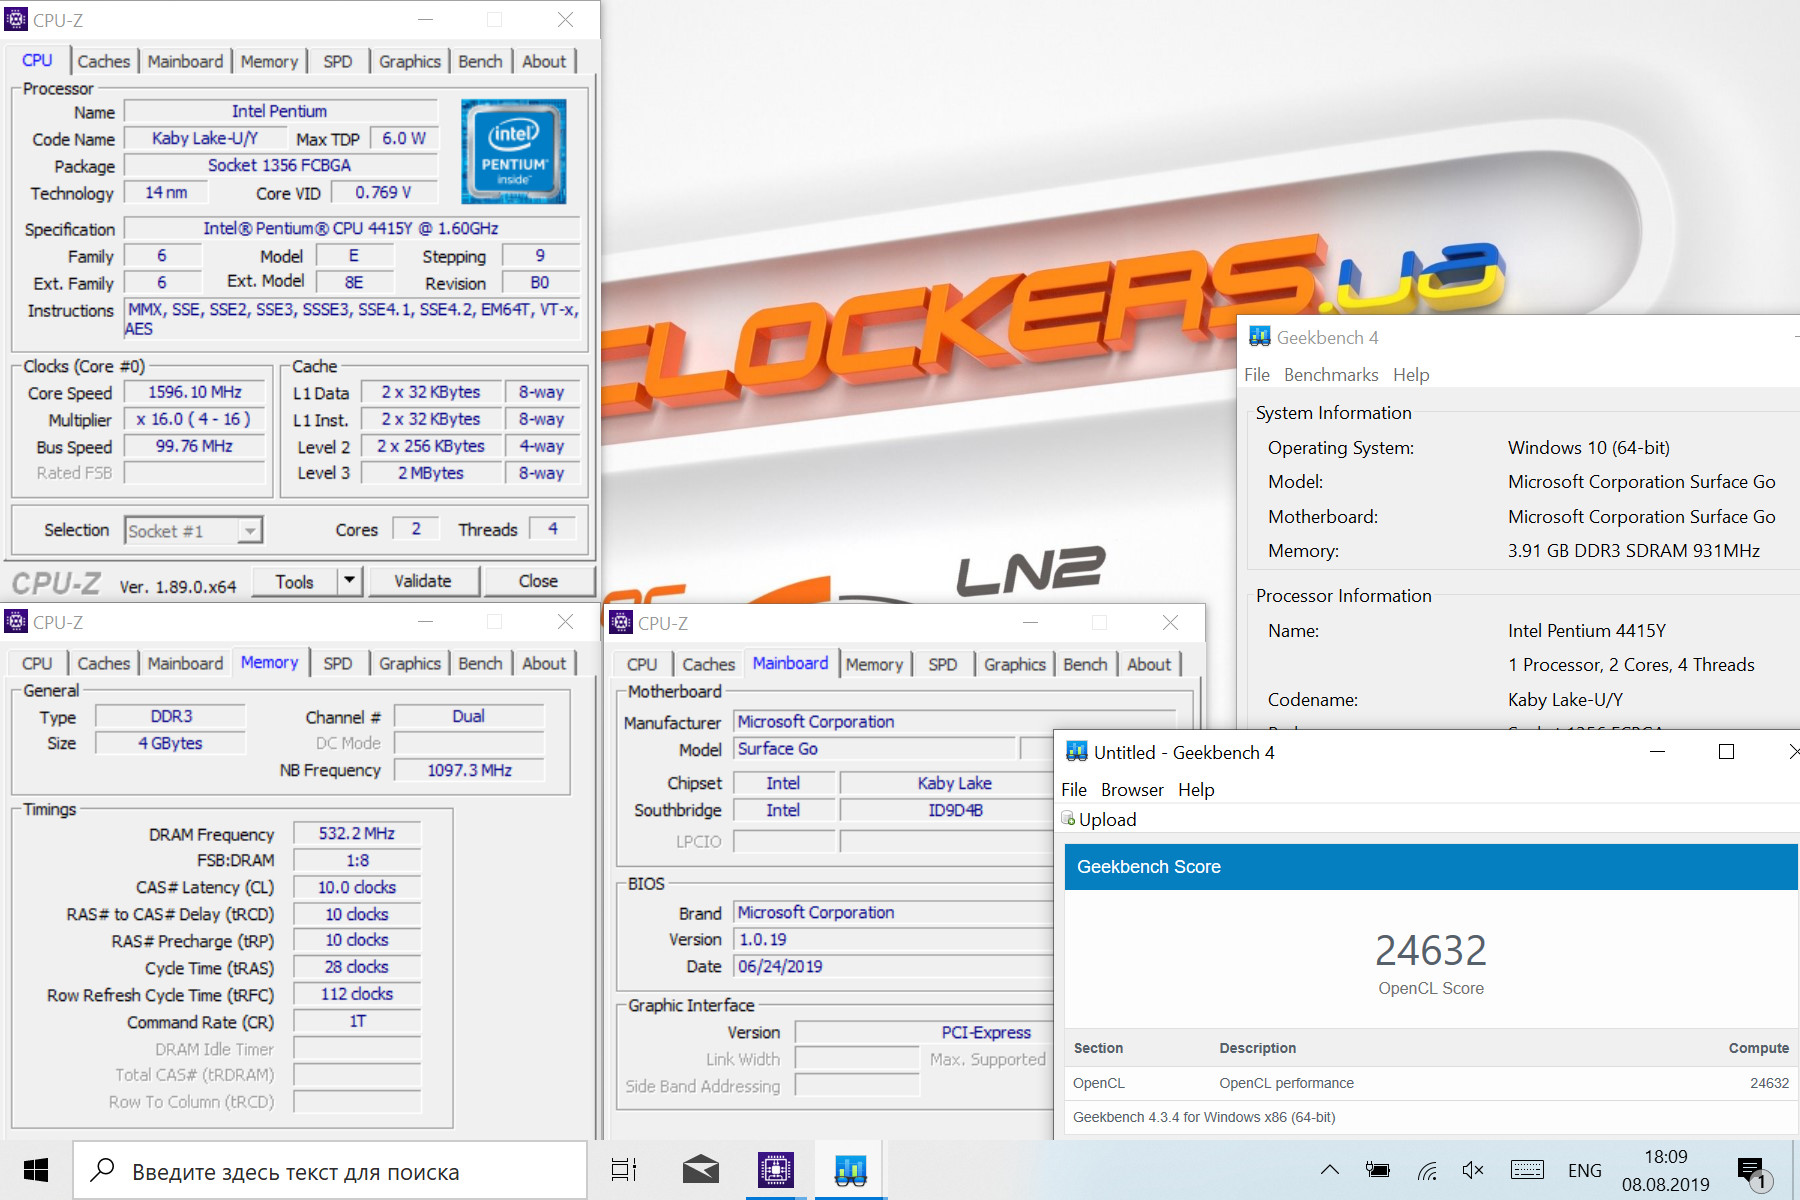1800x1200 pixels.
Task: Open Mainboard tab in top CPU-Z window
Action: pyautogui.click(x=185, y=61)
